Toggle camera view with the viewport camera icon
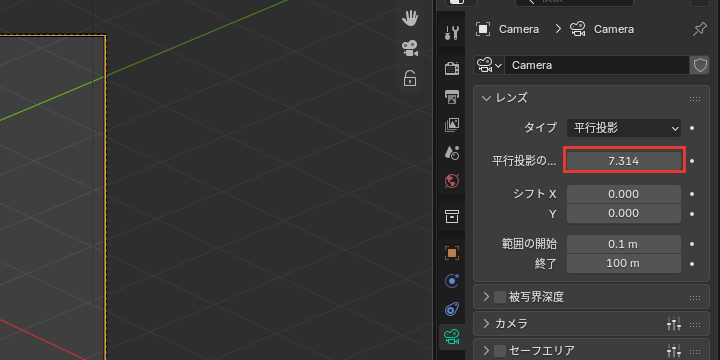Viewport: 720px width, 360px height. [410, 48]
